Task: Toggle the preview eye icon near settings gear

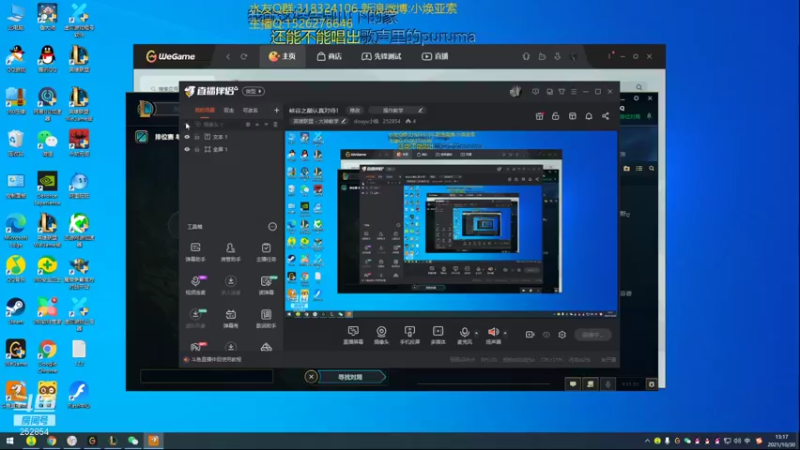Action: 546,335
